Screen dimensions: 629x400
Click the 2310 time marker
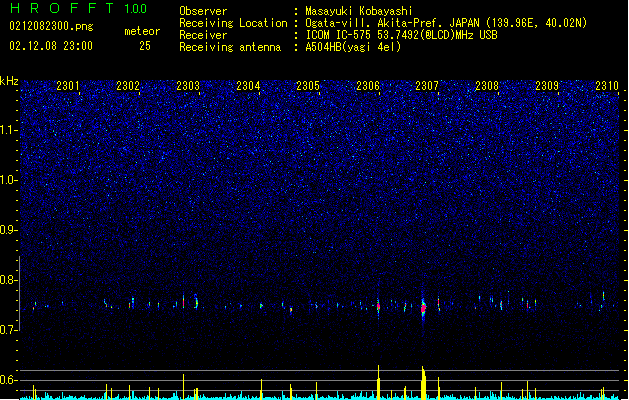[x=607, y=86]
